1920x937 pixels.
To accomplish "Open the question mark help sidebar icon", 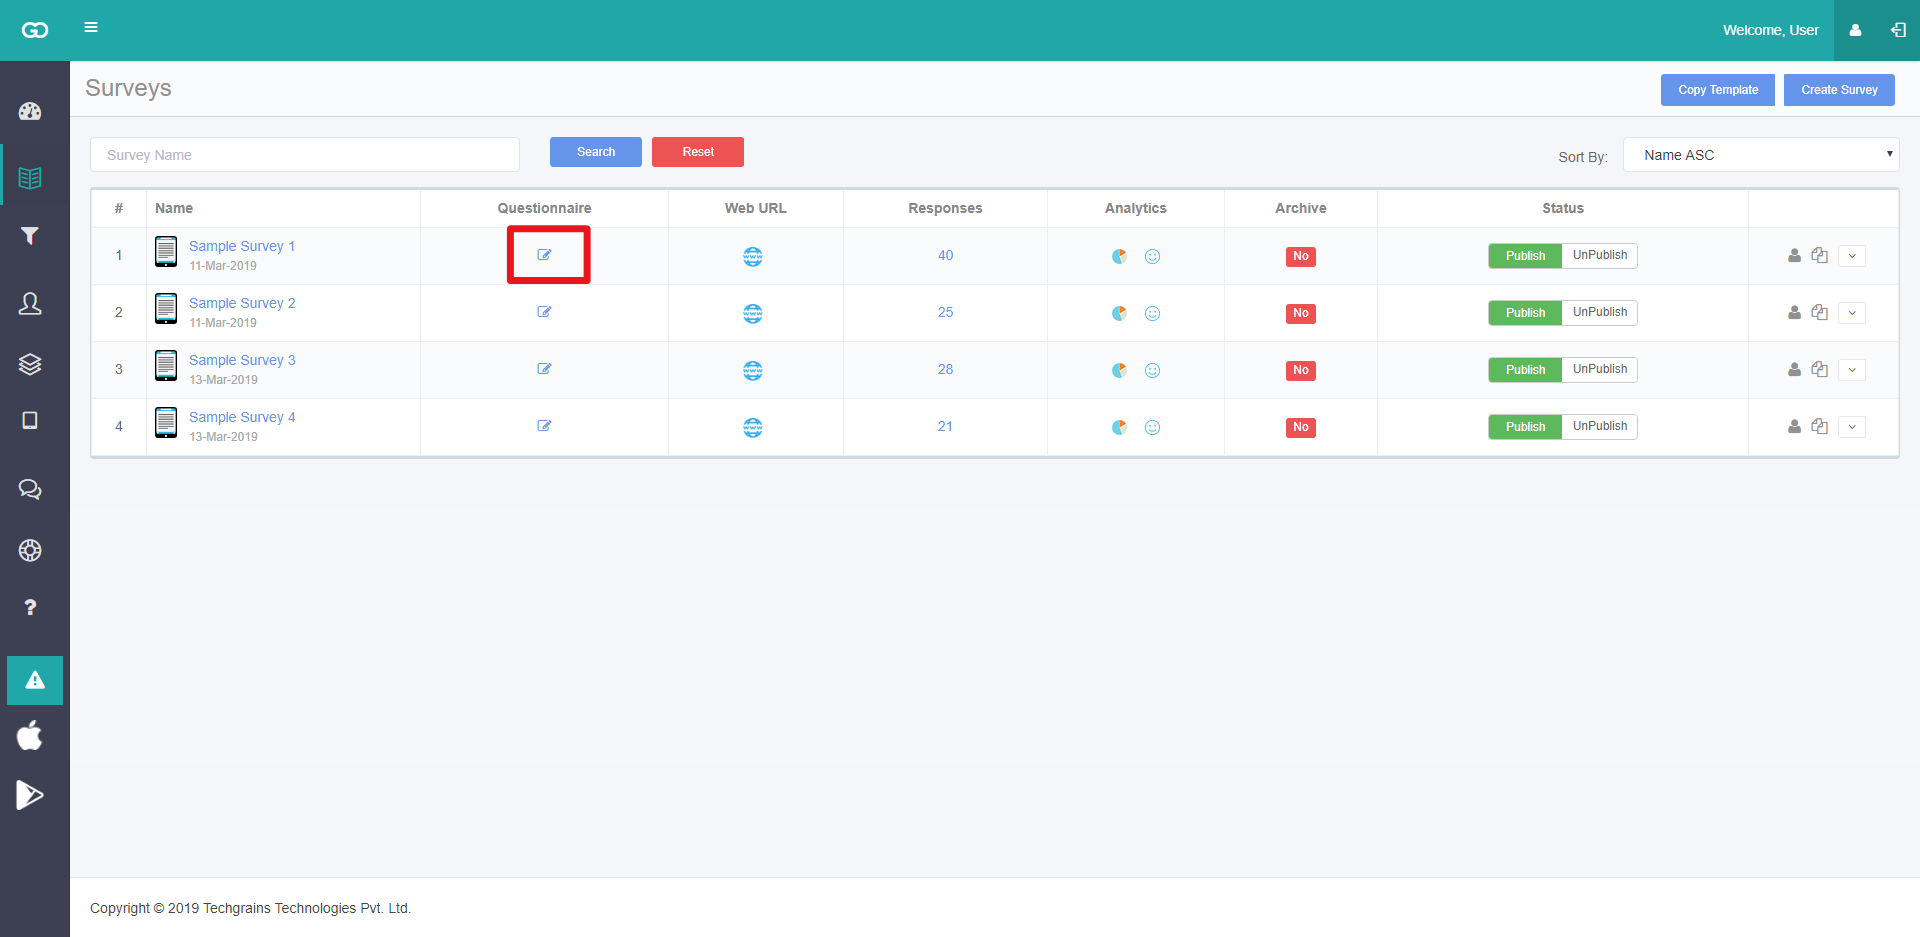I will [30, 607].
